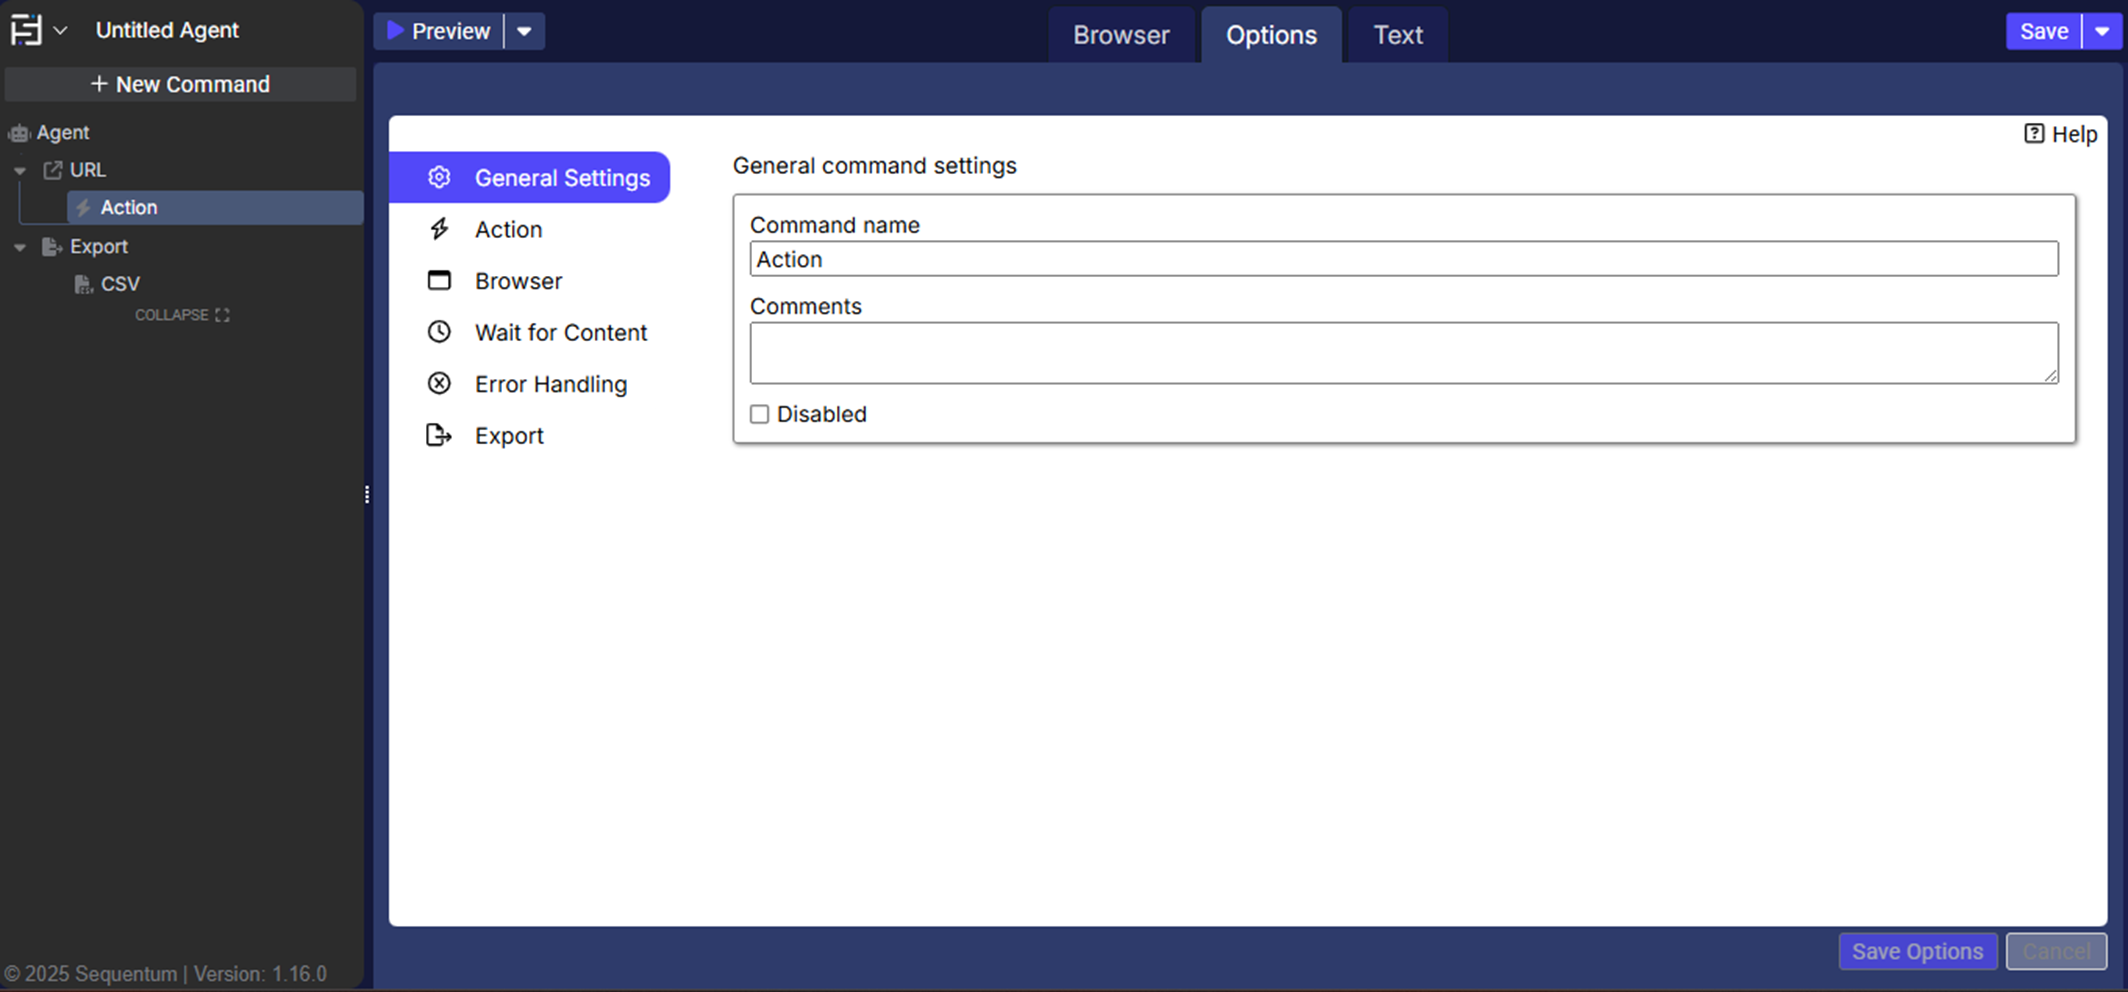Viewport: 2128px width, 992px height.
Task: Click the New Command button
Action: pyautogui.click(x=181, y=84)
